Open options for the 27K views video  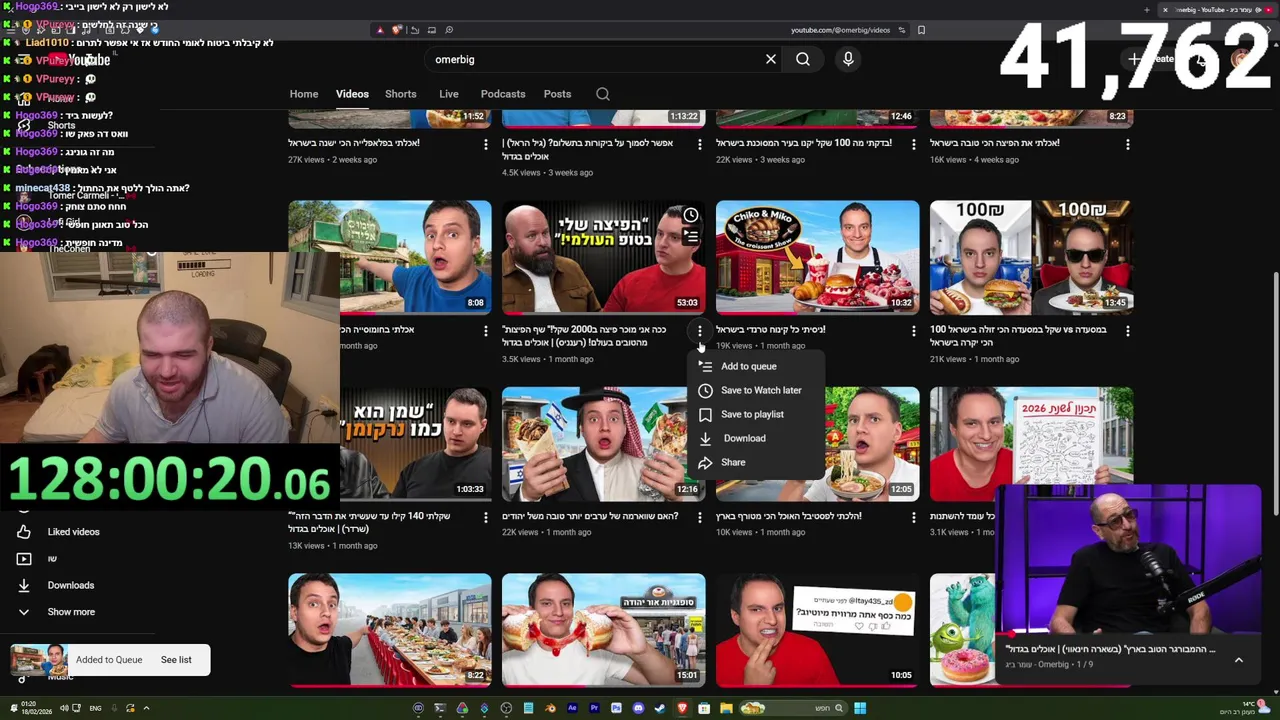(486, 144)
